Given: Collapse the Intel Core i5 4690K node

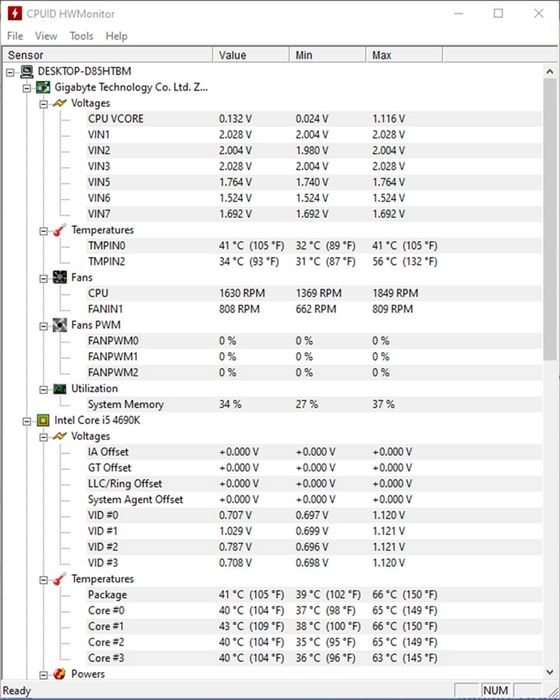Looking at the screenshot, I should point(27,421).
